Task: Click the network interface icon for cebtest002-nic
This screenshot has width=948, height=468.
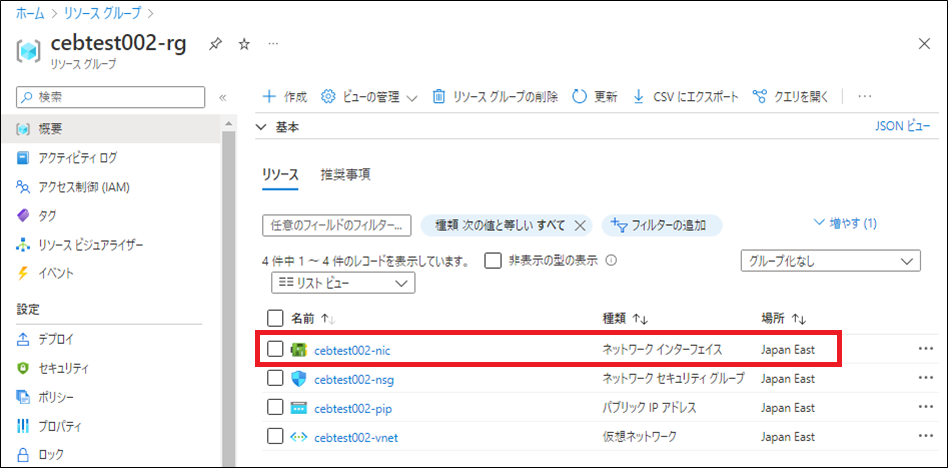Action: (299, 349)
